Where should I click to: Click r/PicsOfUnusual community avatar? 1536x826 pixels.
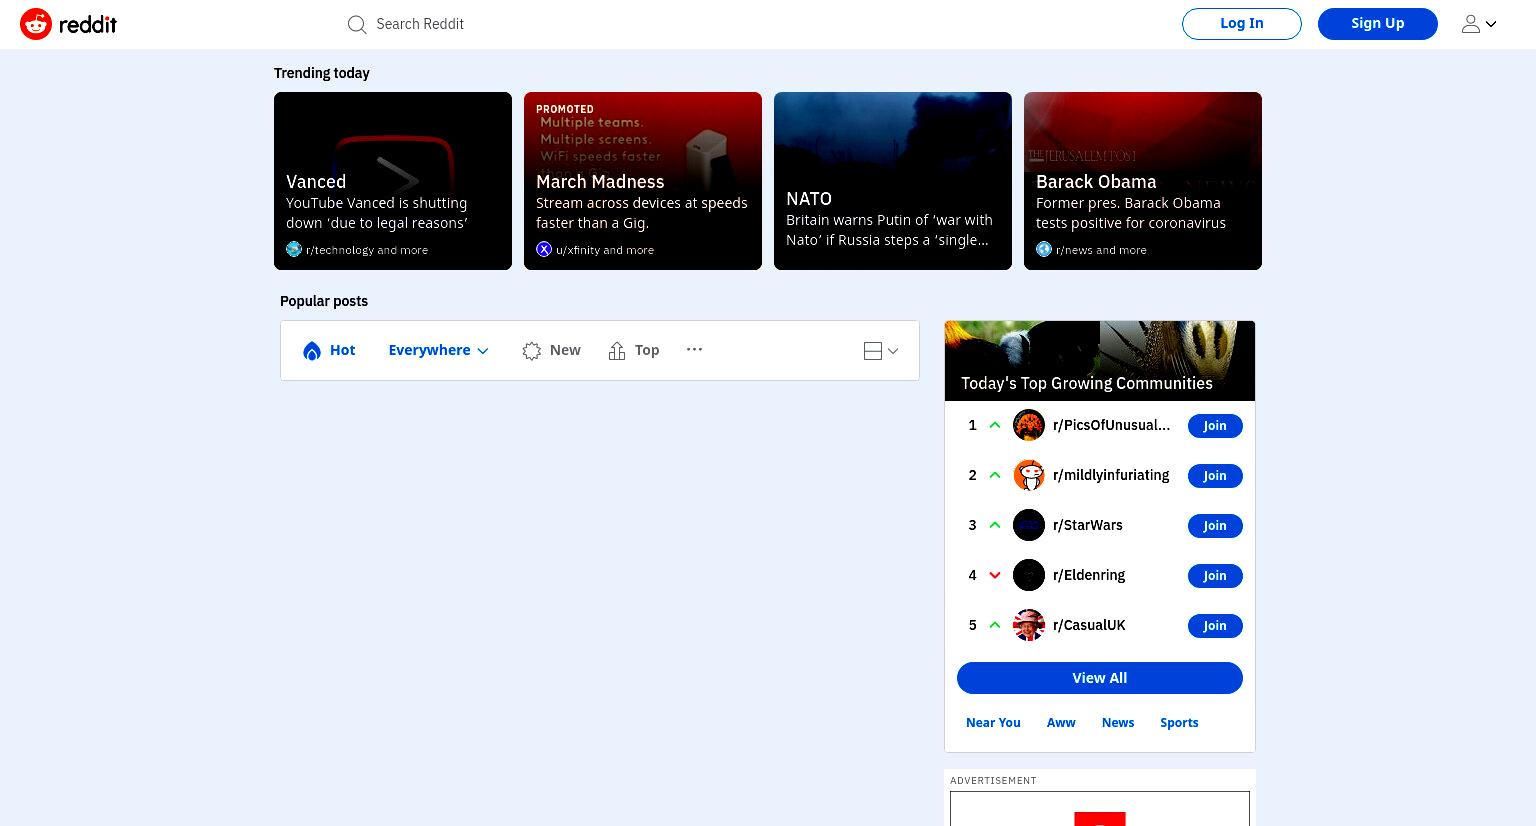pyautogui.click(x=1029, y=425)
